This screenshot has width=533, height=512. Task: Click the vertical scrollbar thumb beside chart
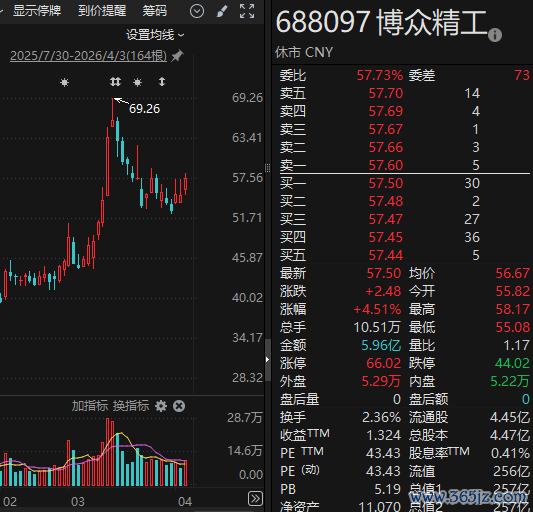click(268, 360)
